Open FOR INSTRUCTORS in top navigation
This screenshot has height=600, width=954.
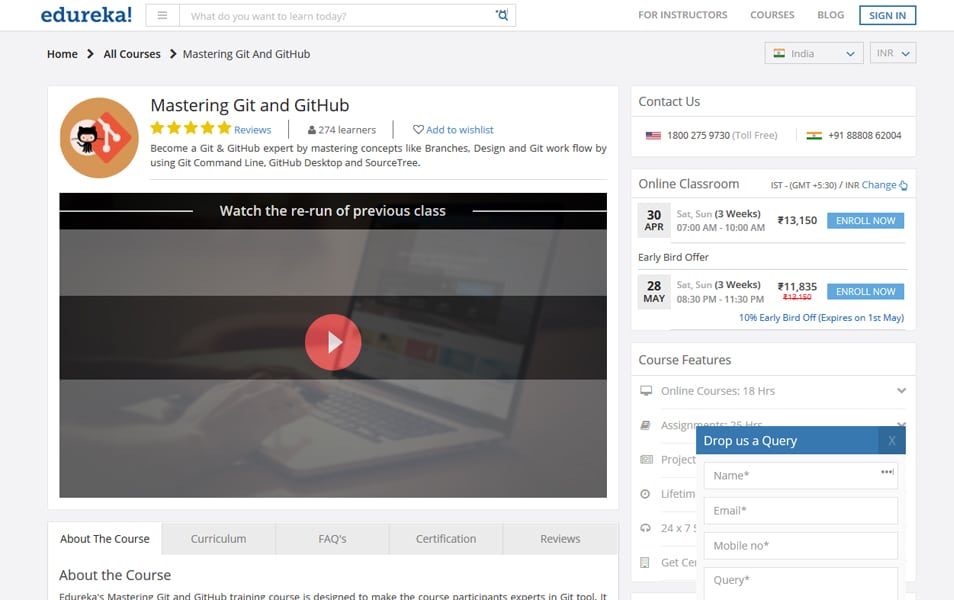coord(682,15)
